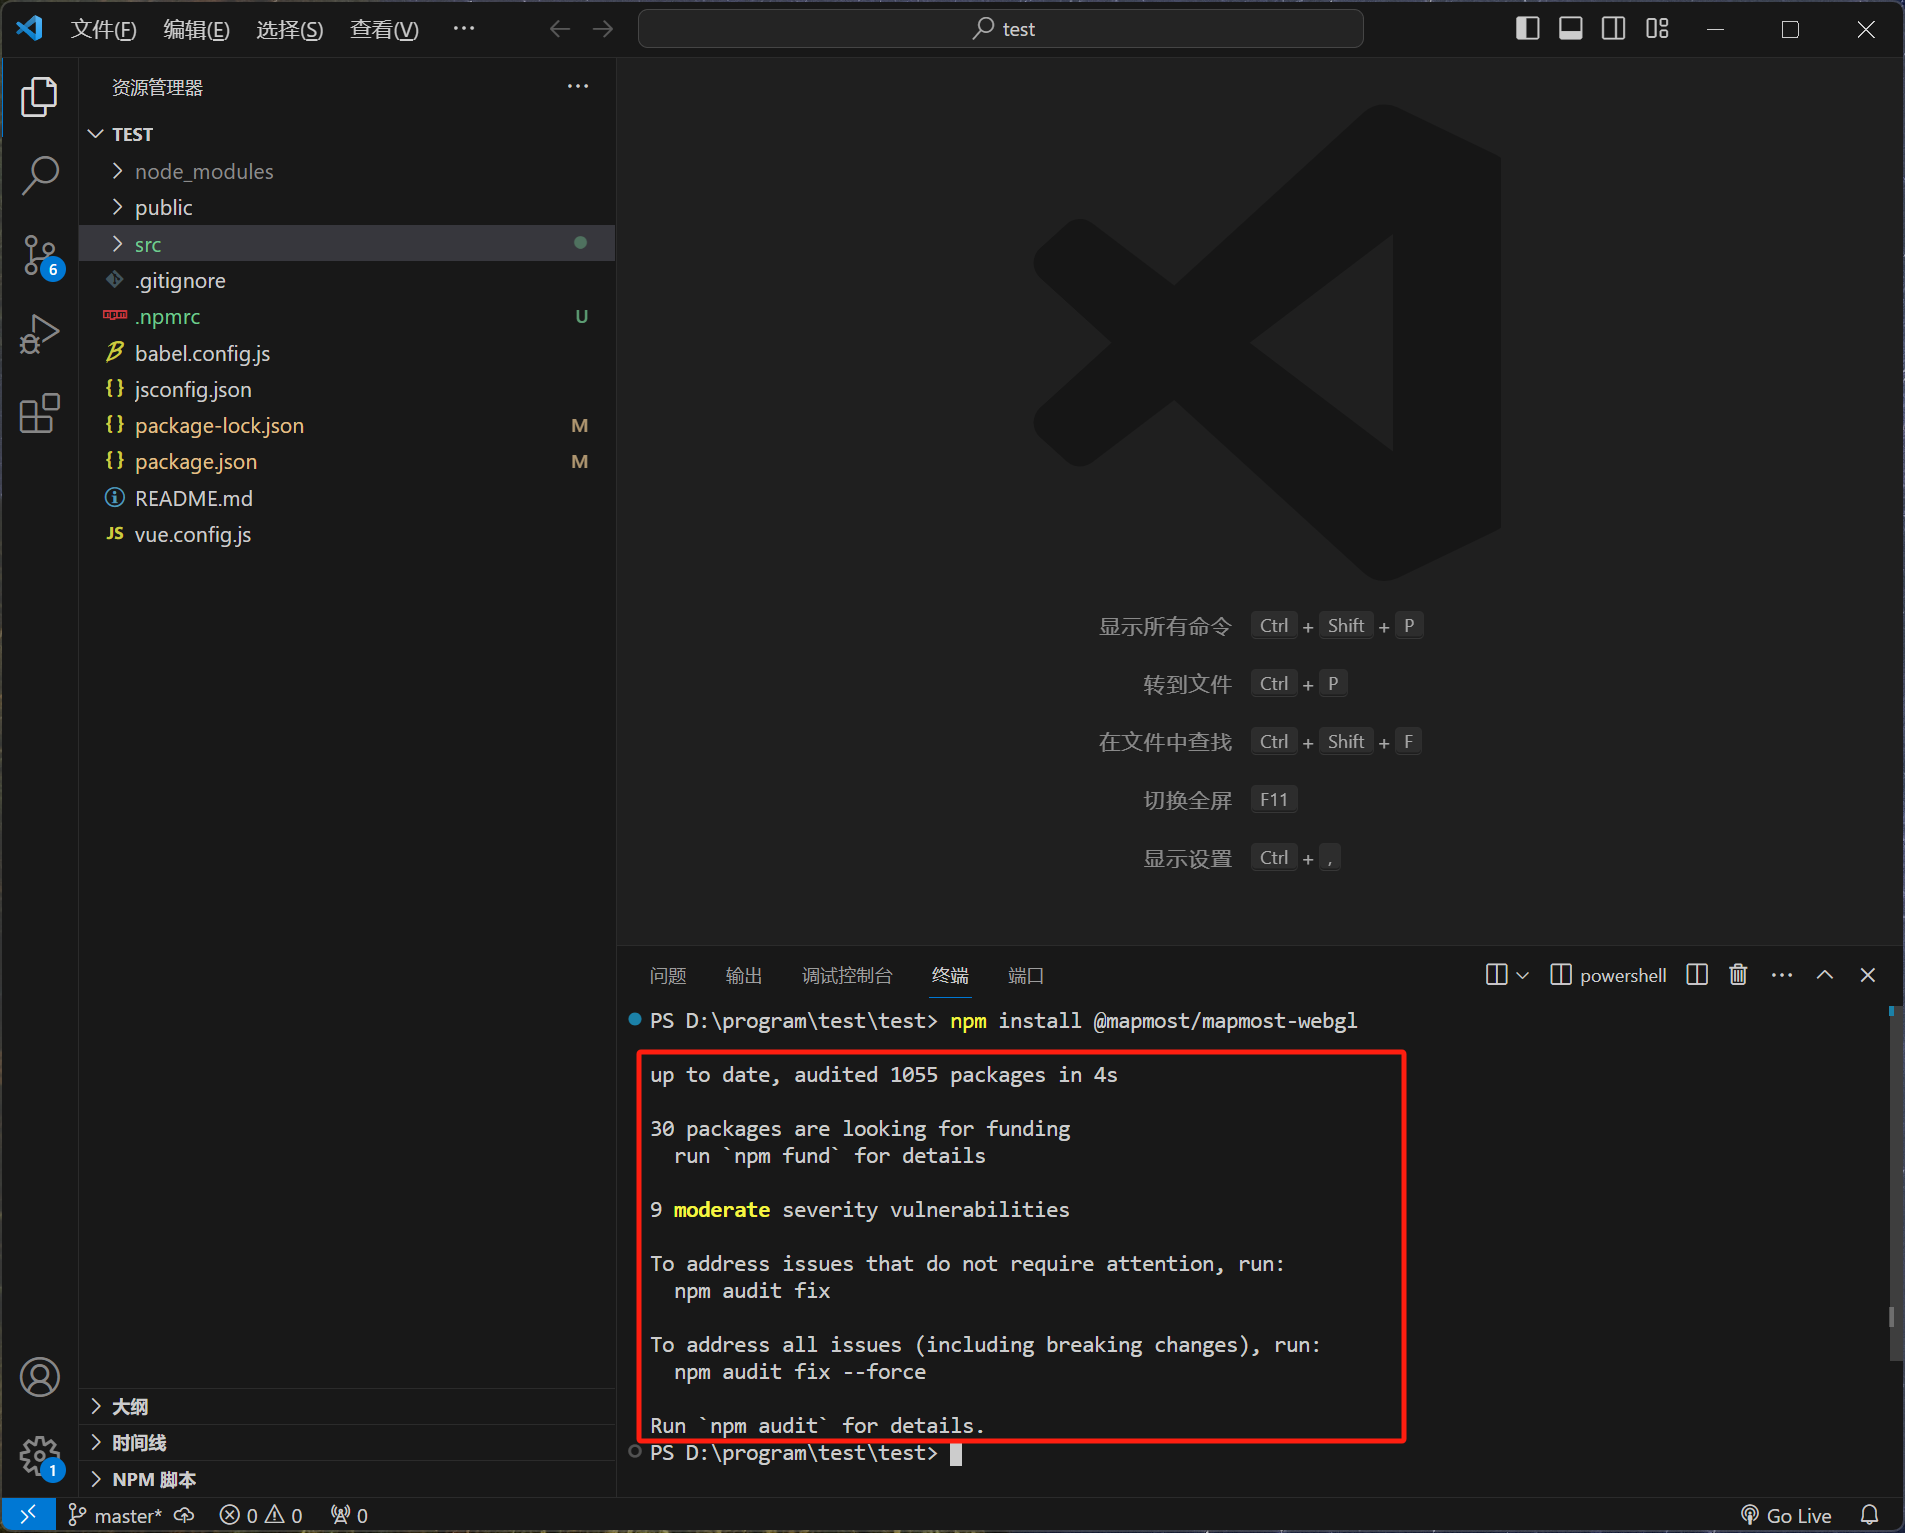The width and height of the screenshot is (1905, 1533).
Task: Open Source Control view with 6 changes
Action: (40, 256)
